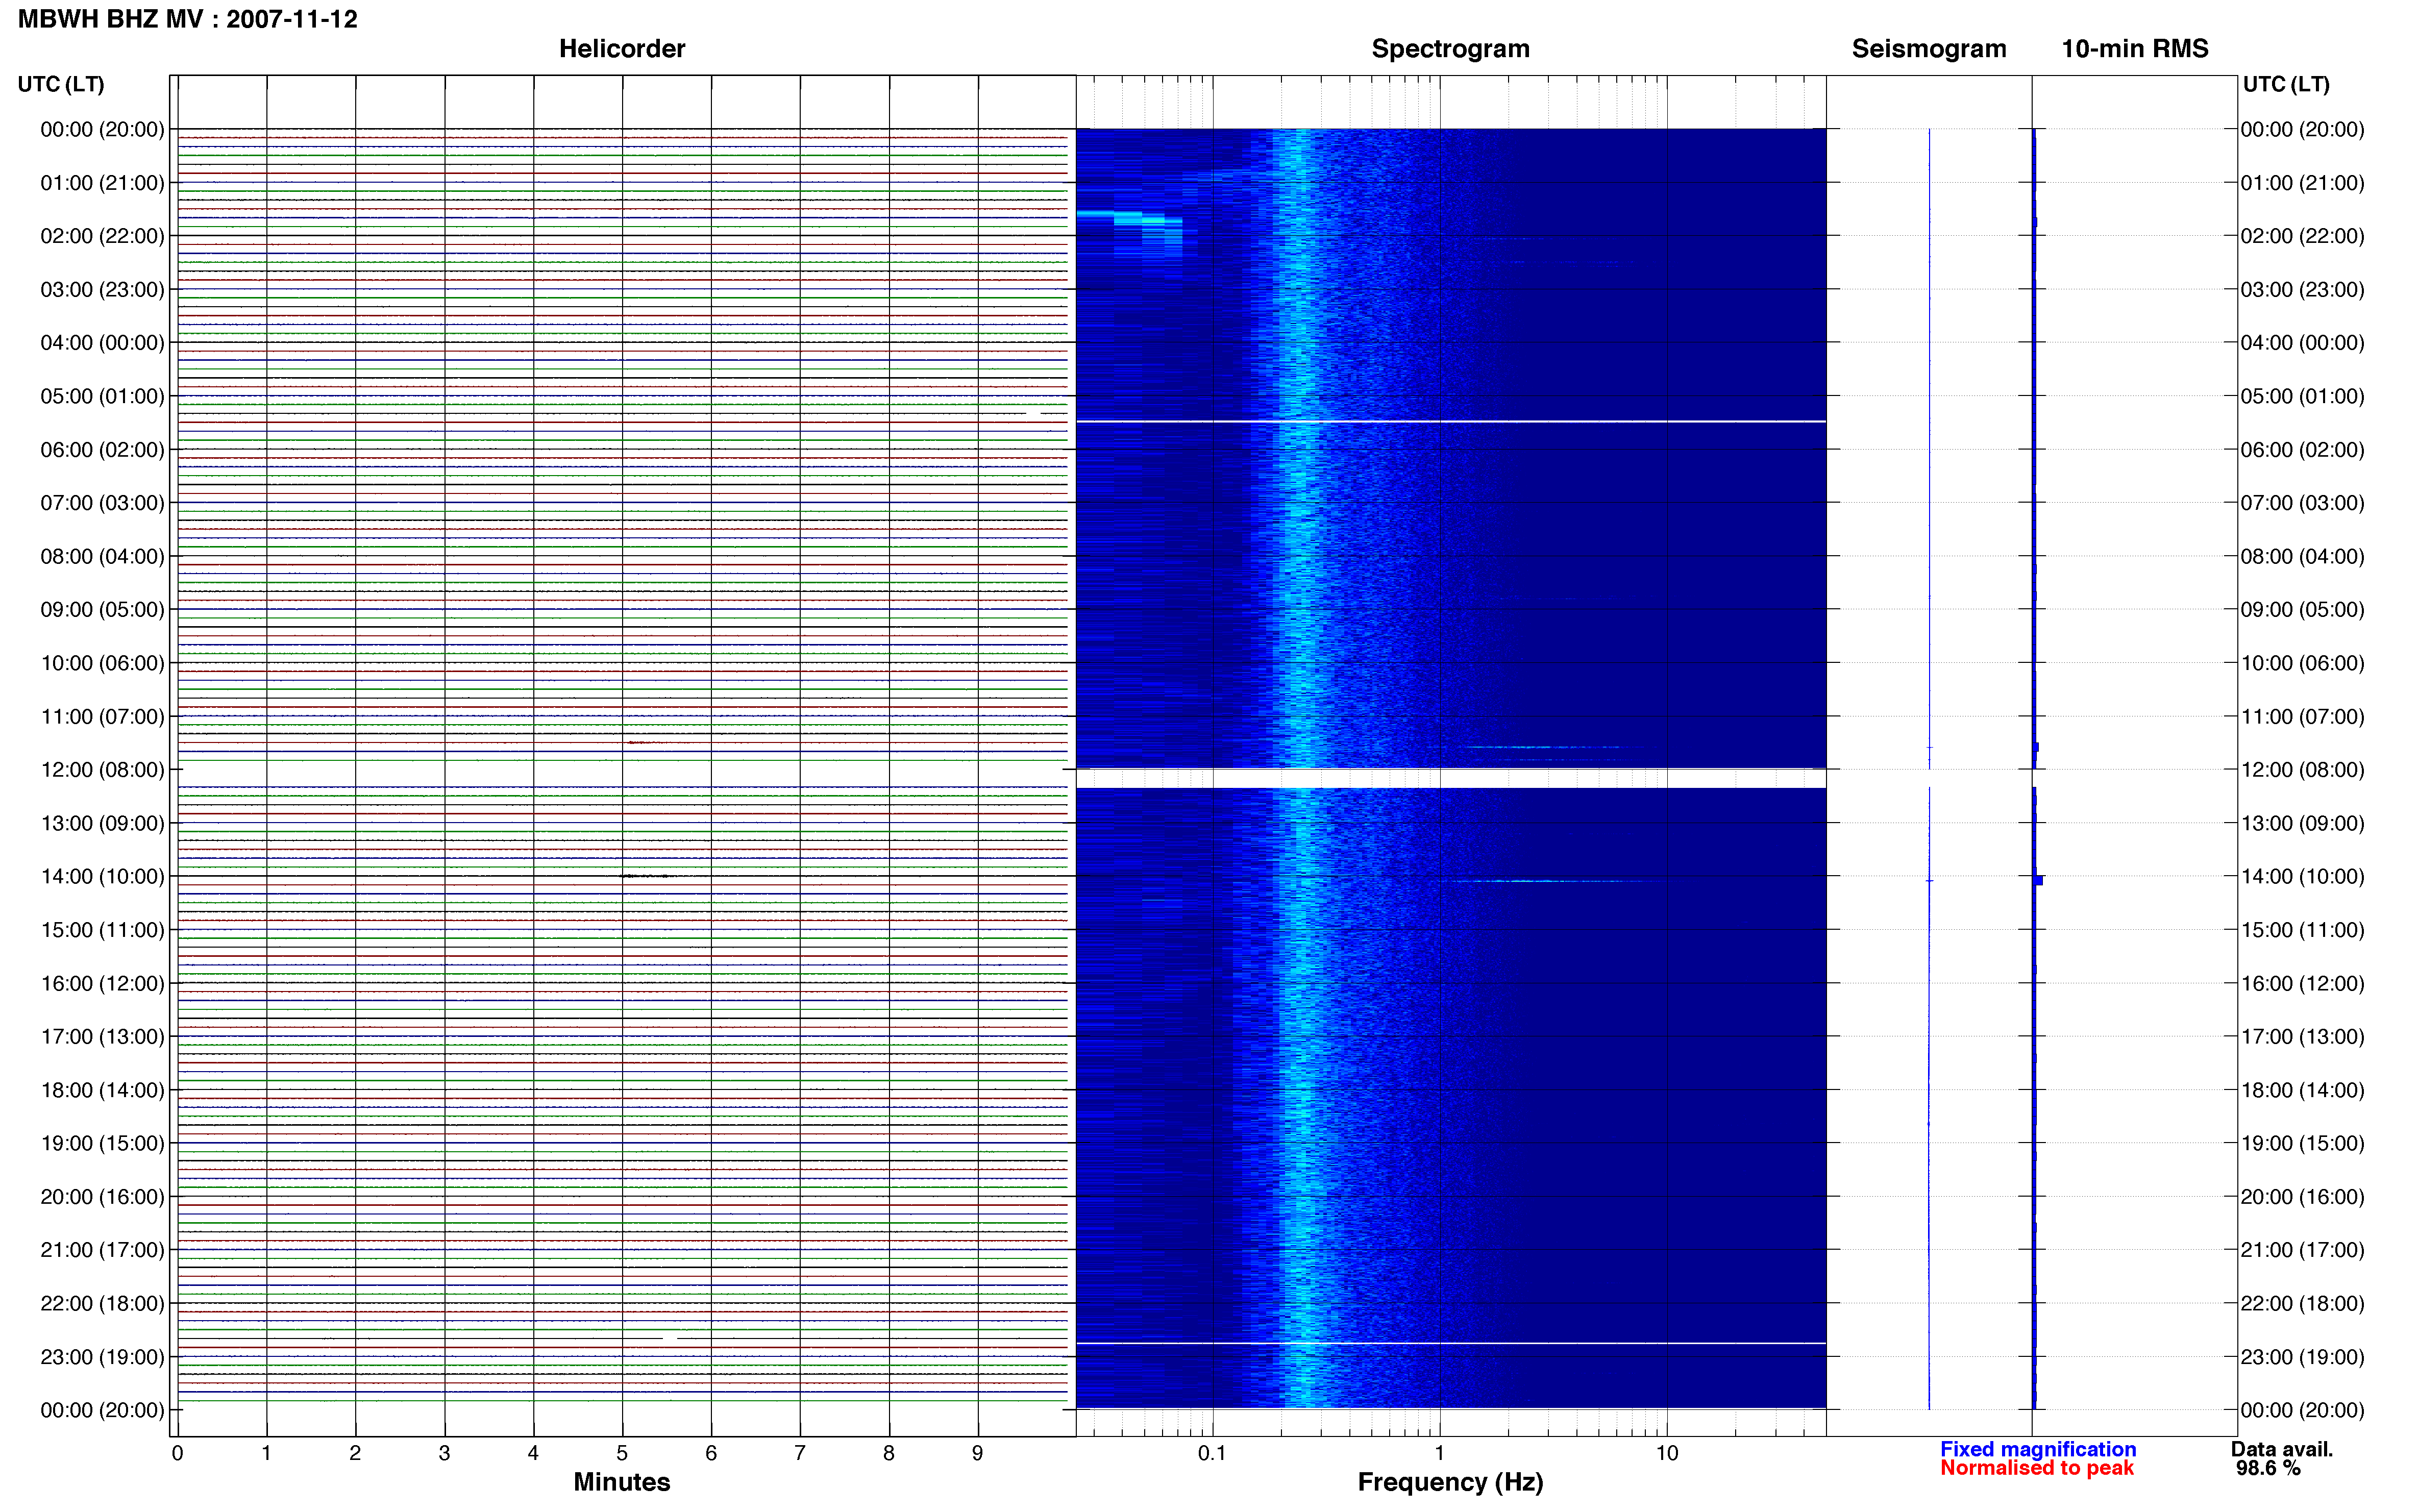Click the 'UTC (LT)' label beside the RMS panel
Image resolution: width=2419 pixels, height=1512 pixels.
click(2286, 84)
